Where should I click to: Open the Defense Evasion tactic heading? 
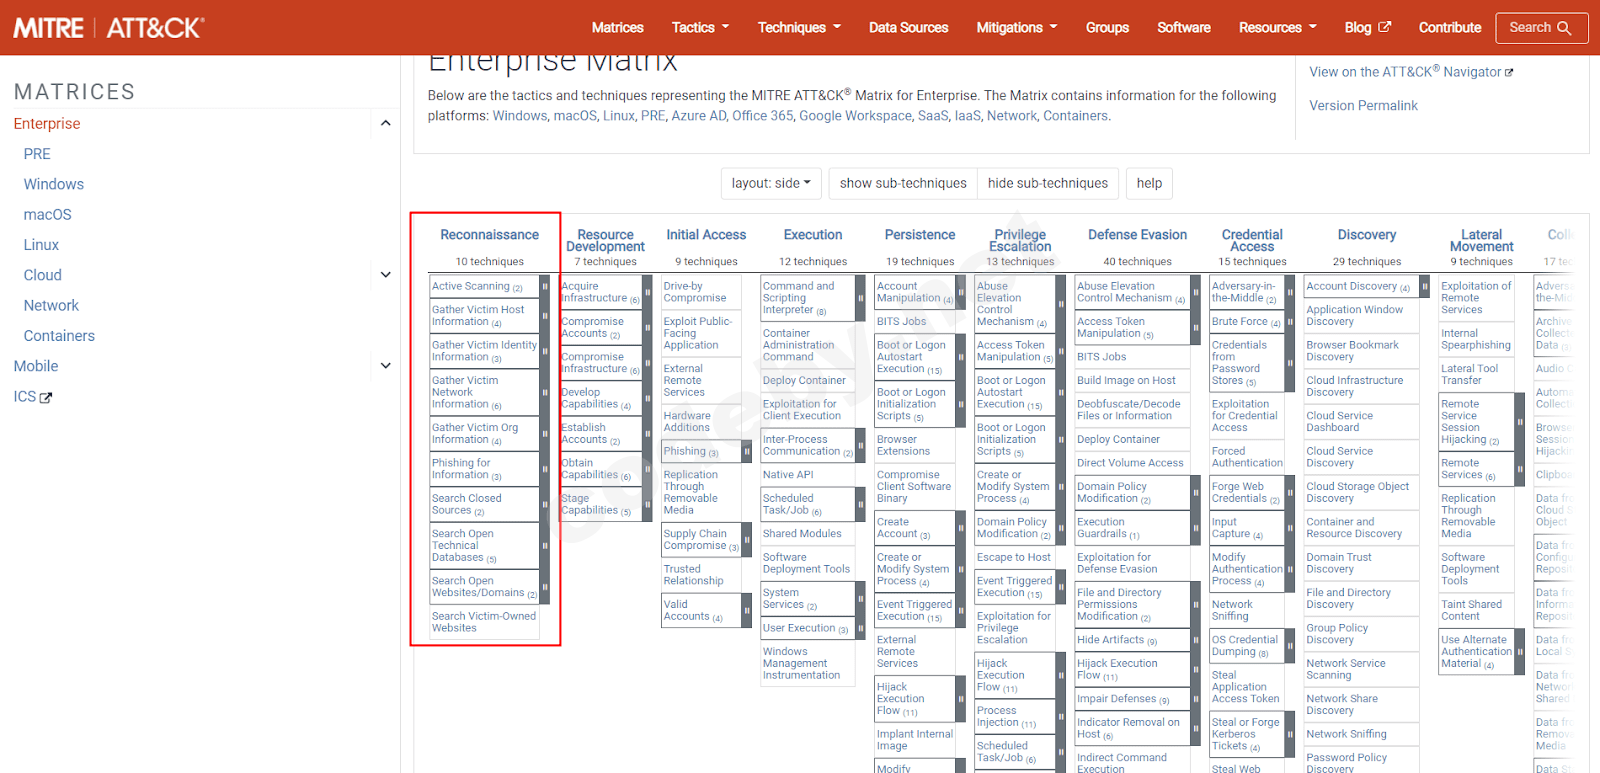click(x=1137, y=235)
